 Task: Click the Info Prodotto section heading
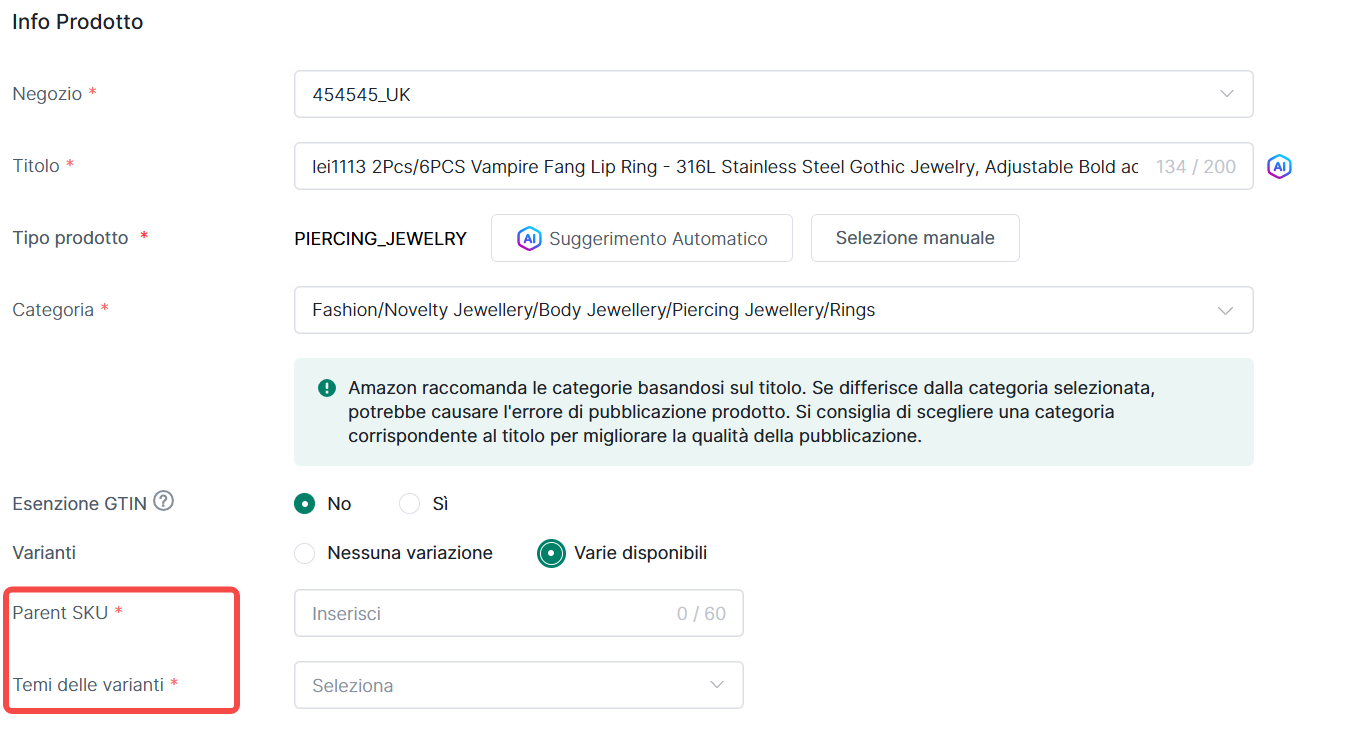[x=77, y=22]
